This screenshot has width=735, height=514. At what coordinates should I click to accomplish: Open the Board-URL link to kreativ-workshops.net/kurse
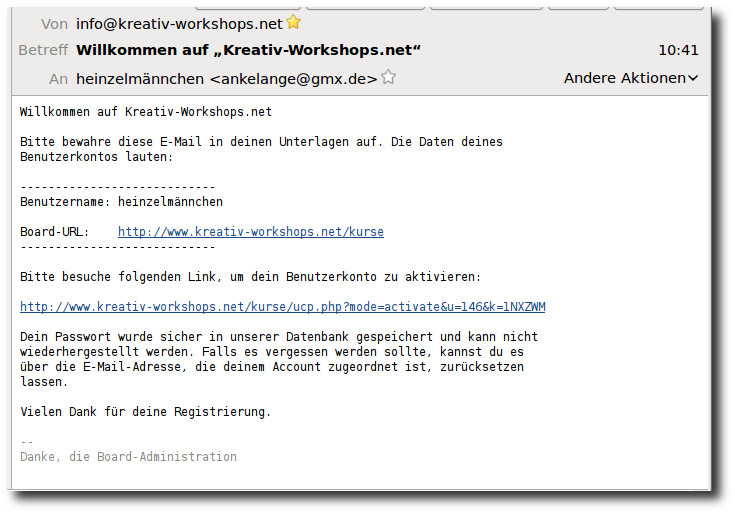(251, 232)
